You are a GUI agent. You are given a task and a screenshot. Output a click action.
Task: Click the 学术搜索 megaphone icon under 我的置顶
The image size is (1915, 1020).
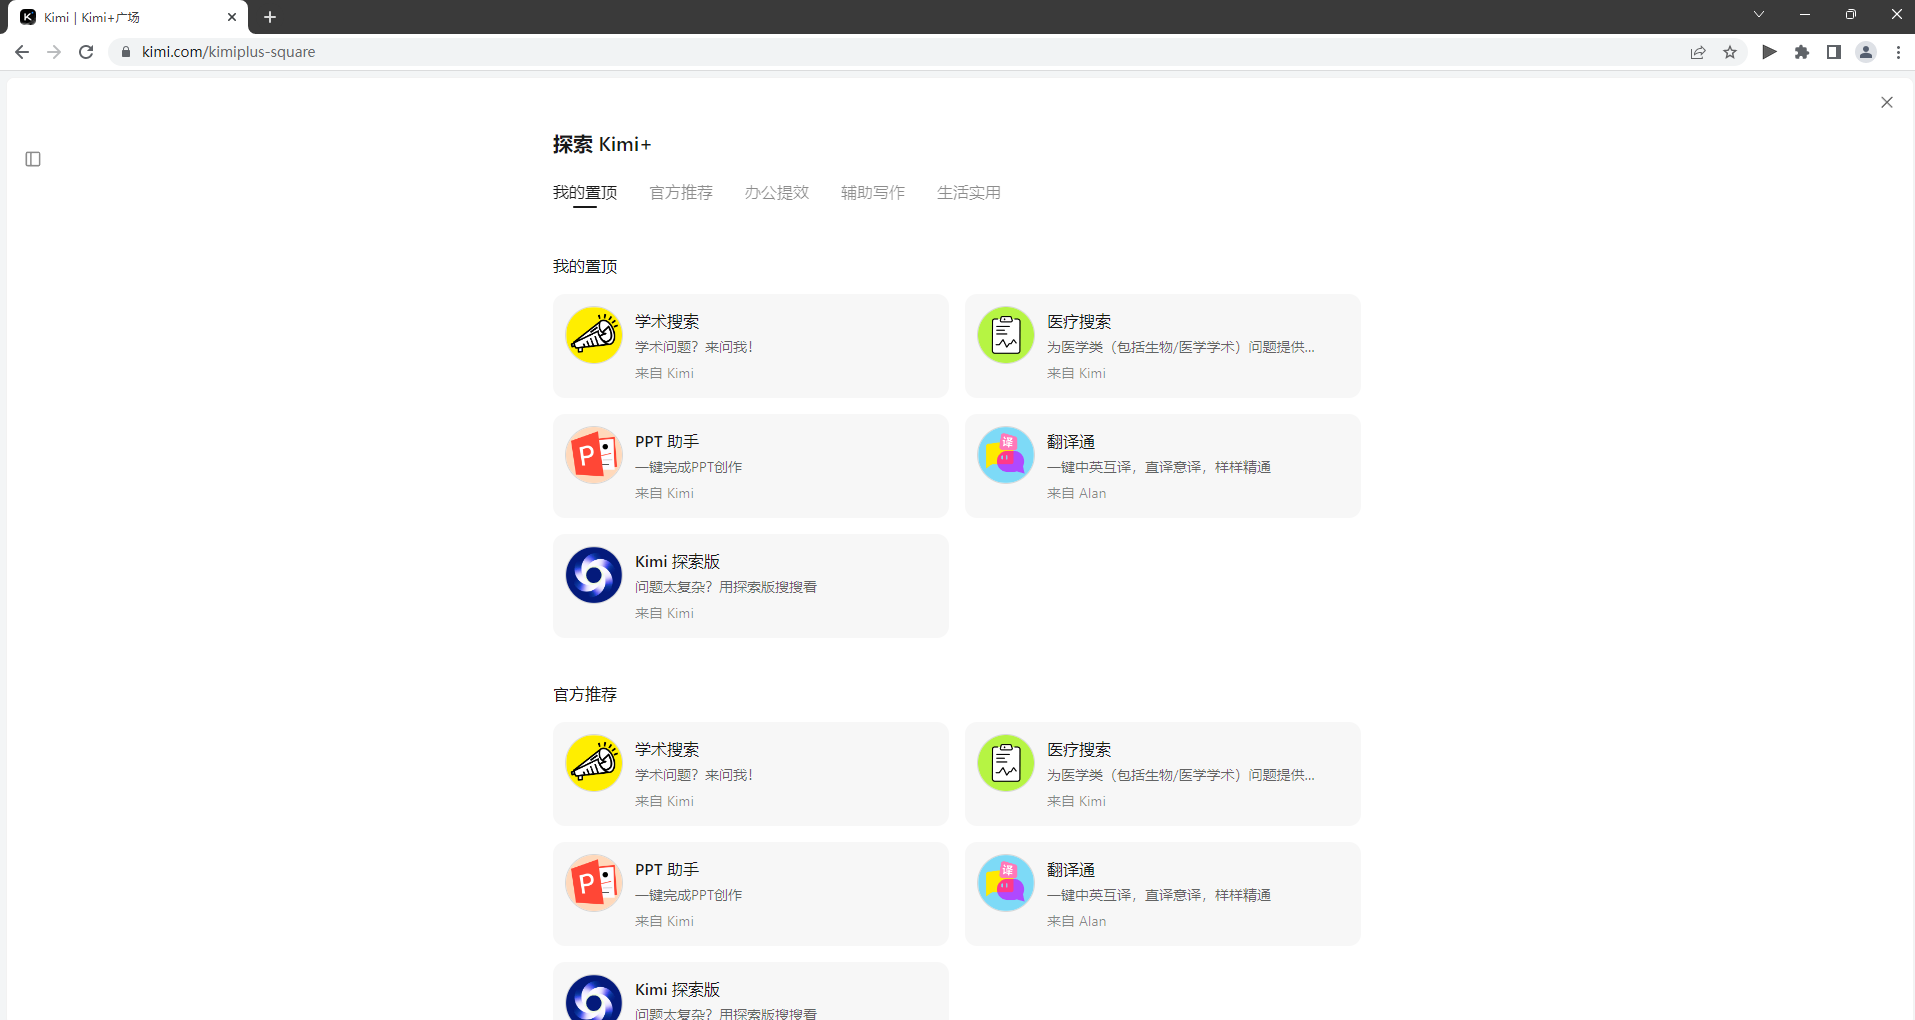coord(594,335)
